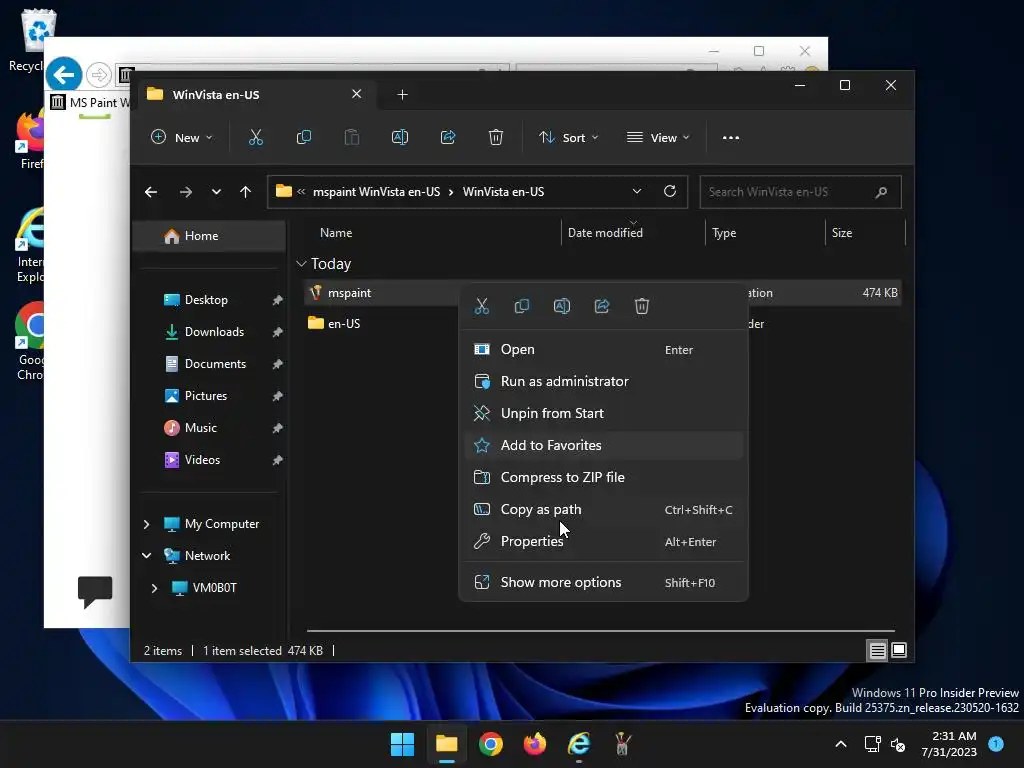Select Run as administrator

603,381
